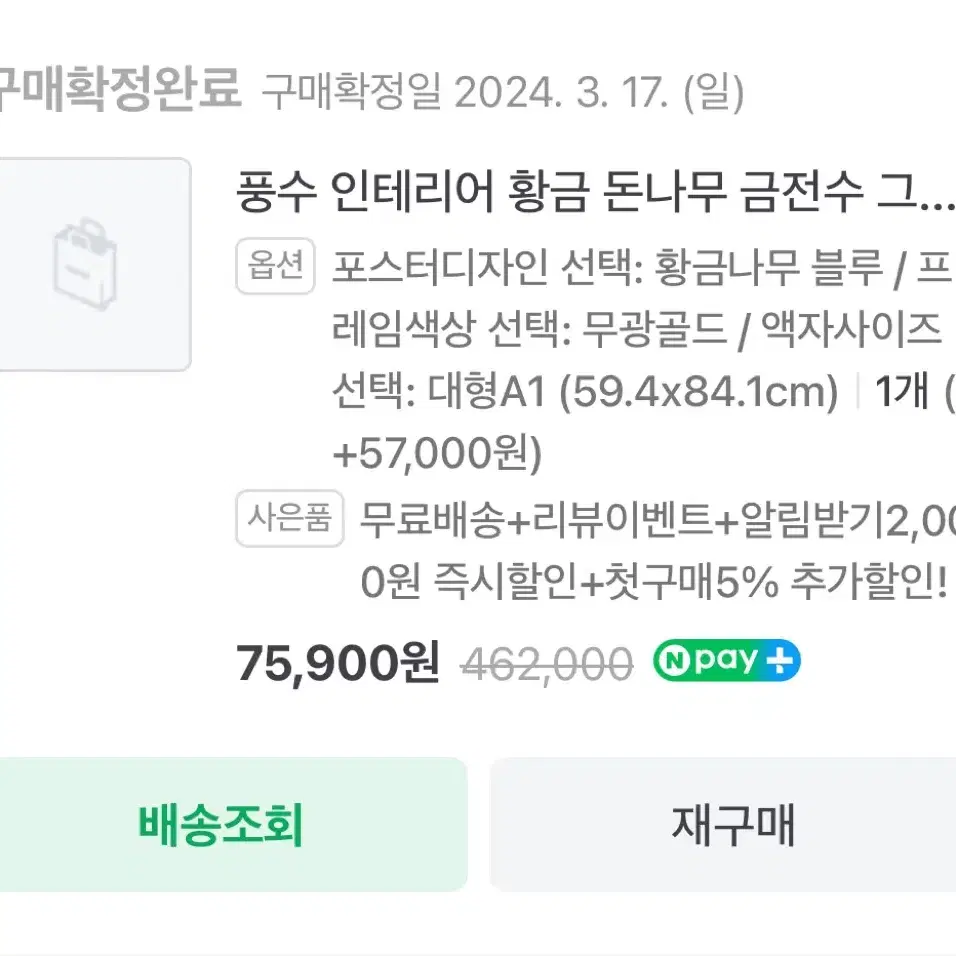The image size is (956, 956).
Task: Click the 옵션 label badge
Action: pyautogui.click(x=275, y=266)
